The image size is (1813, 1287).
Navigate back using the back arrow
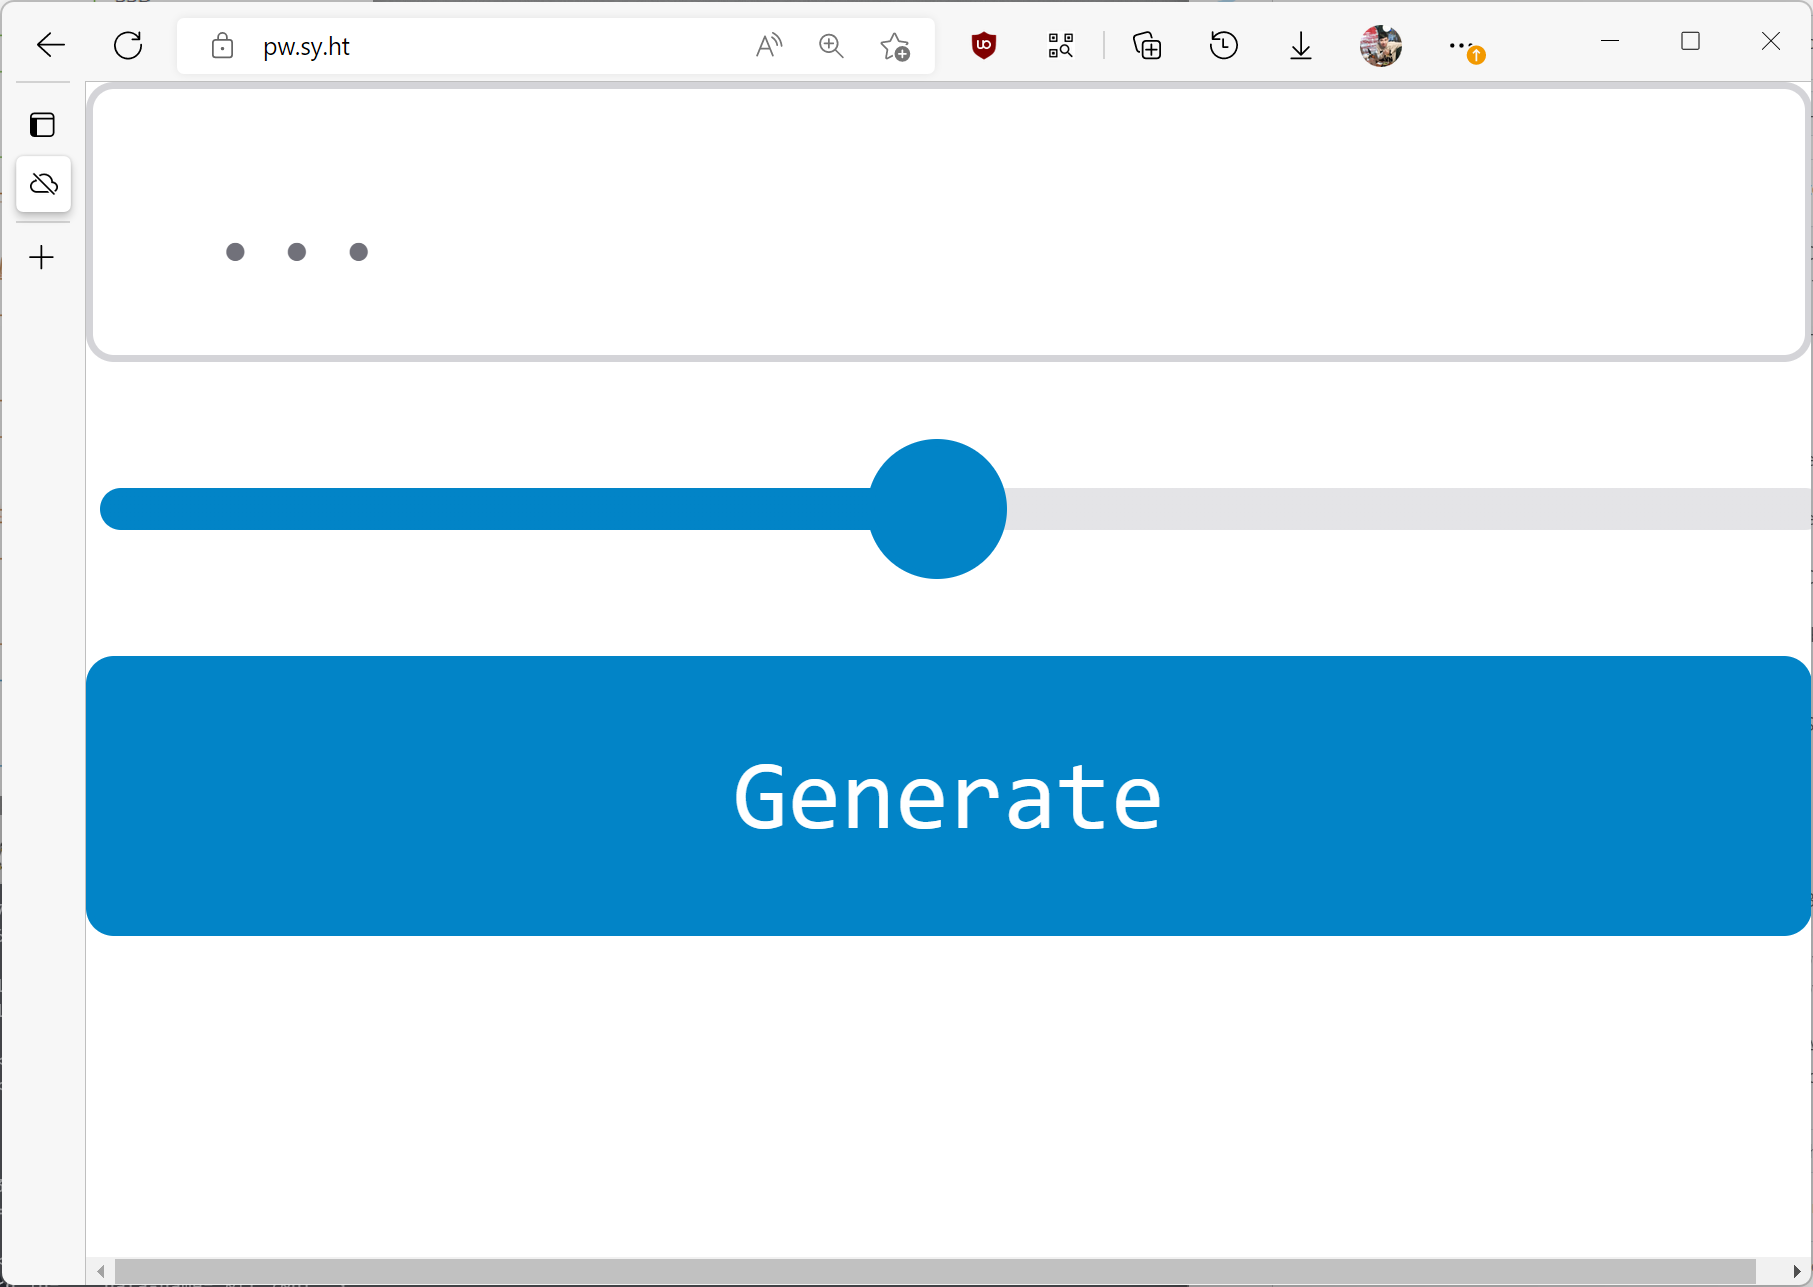coord(50,45)
